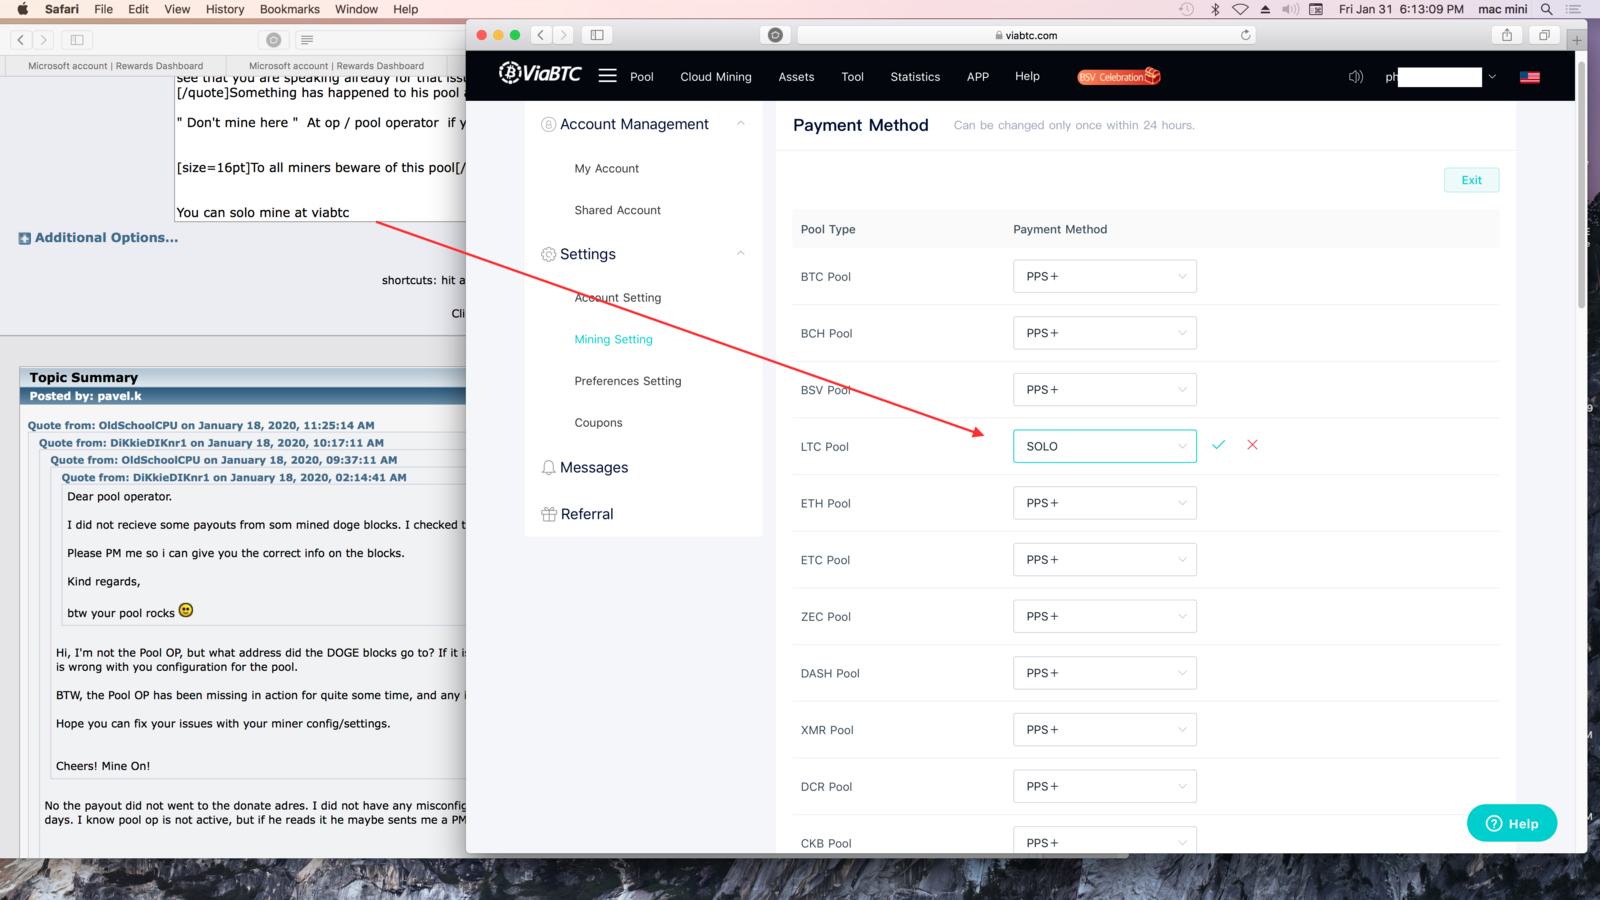Screen dimensions: 1600x900
Task: Open XMR Pool payment method dropdown
Action: pyautogui.click(x=1104, y=730)
